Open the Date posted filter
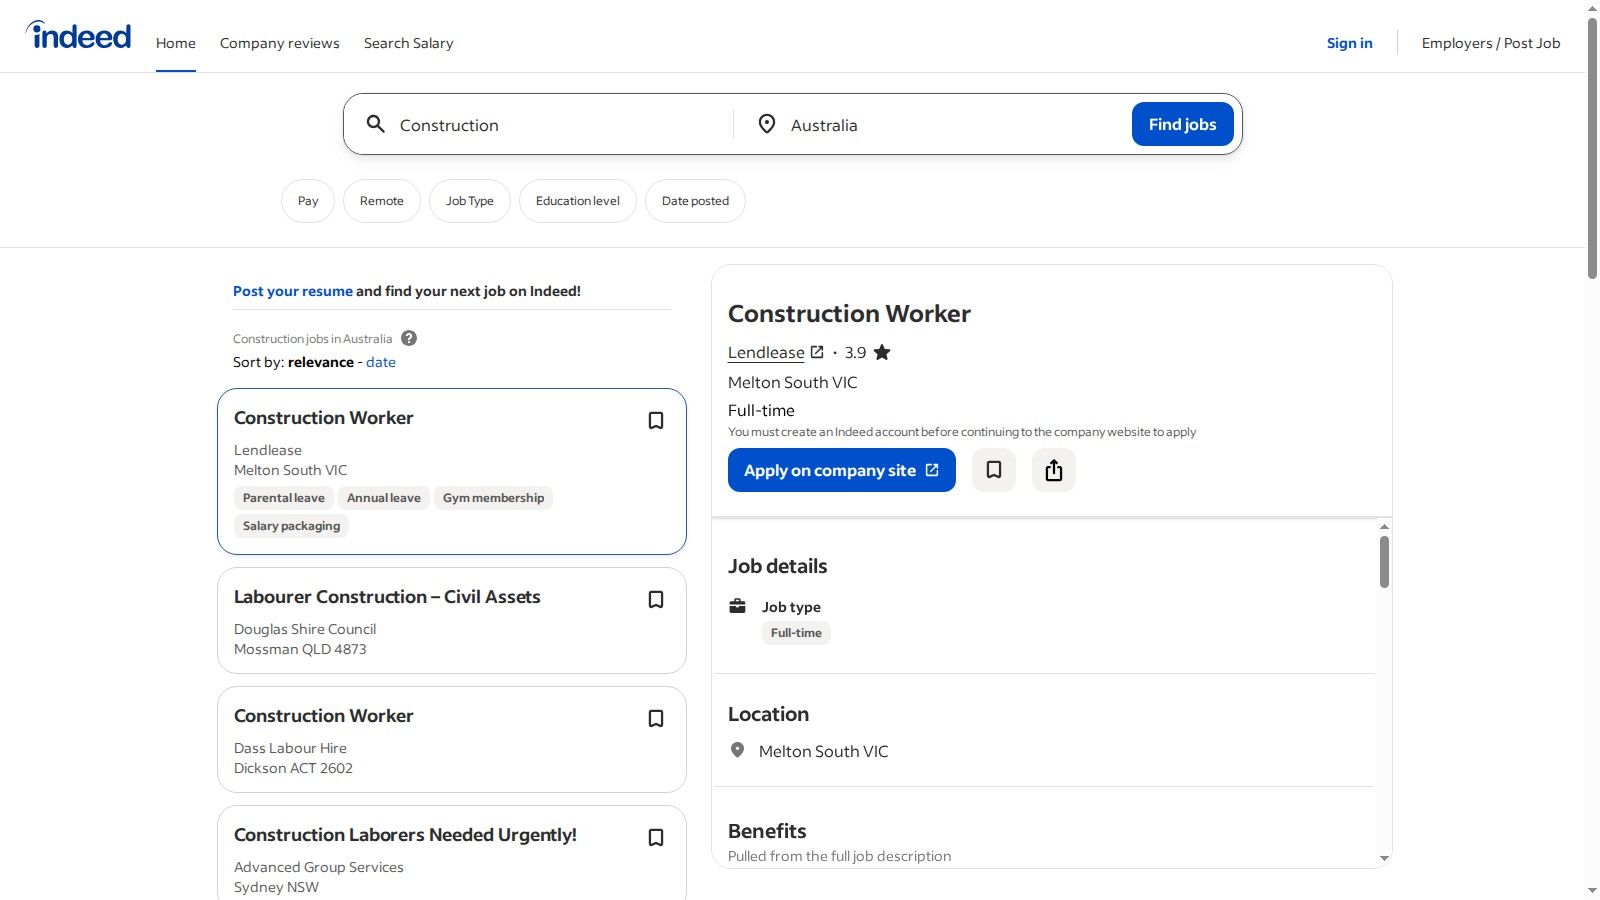Screen dimensions: 1600x900 point(695,200)
